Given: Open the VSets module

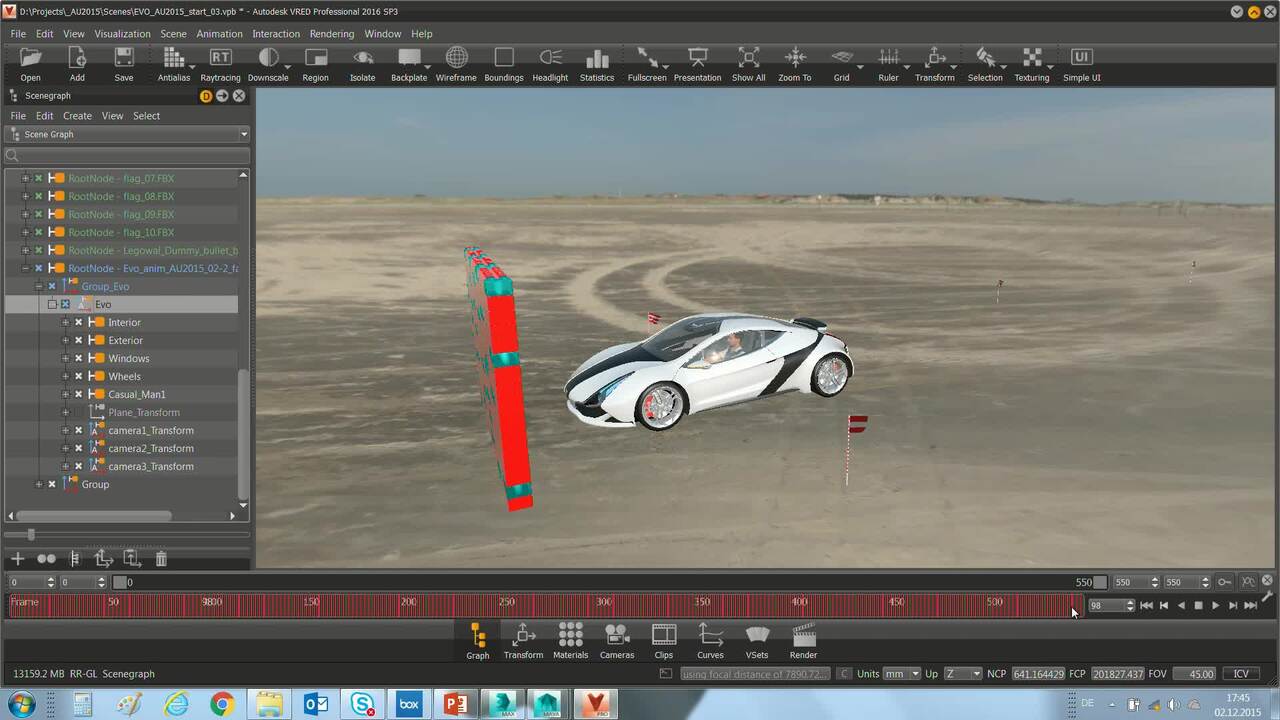Looking at the screenshot, I should 757,641.
